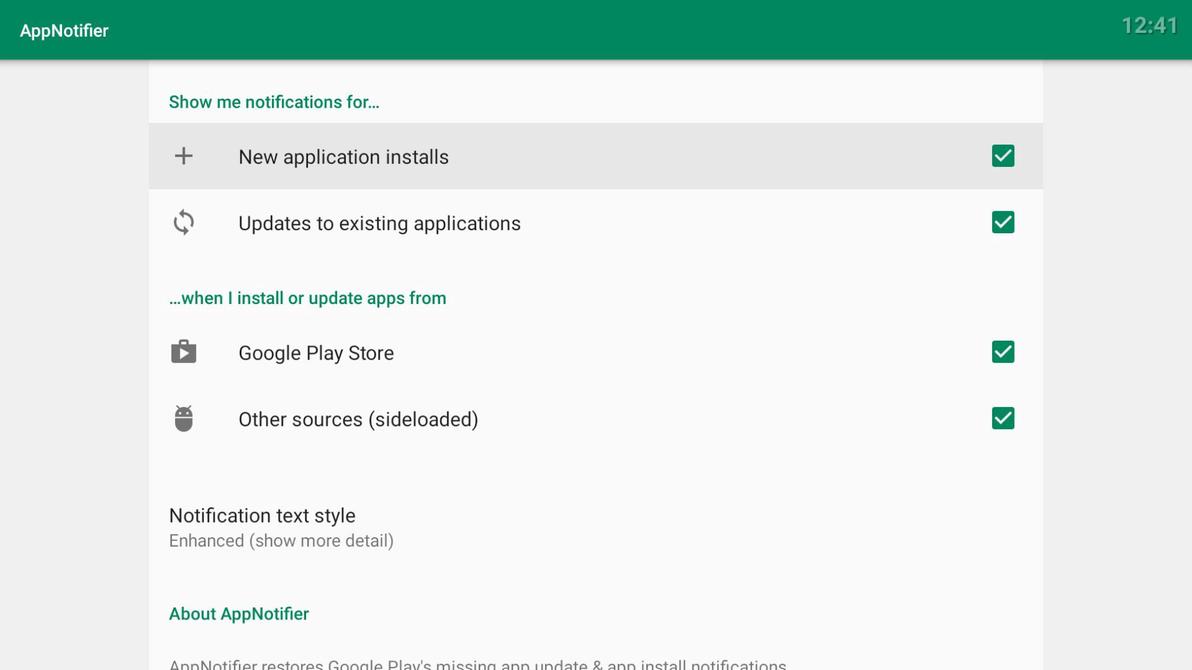Click the Show me notifications for header
The height and width of the screenshot is (670, 1192).
274,101
